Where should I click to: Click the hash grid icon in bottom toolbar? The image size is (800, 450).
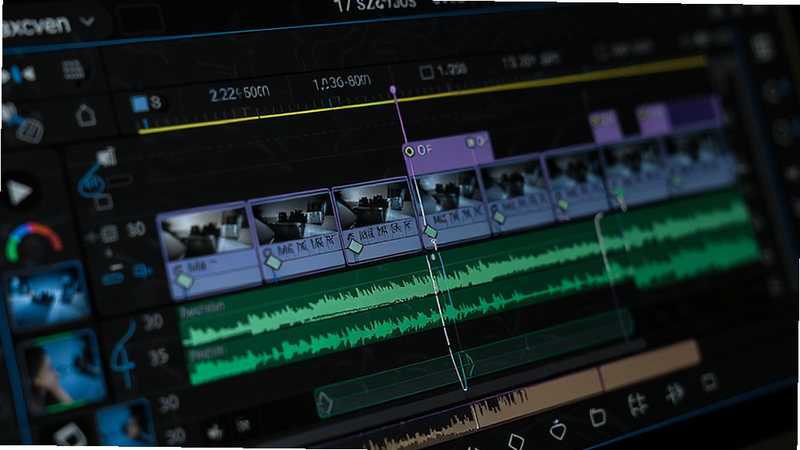[x=637, y=405]
